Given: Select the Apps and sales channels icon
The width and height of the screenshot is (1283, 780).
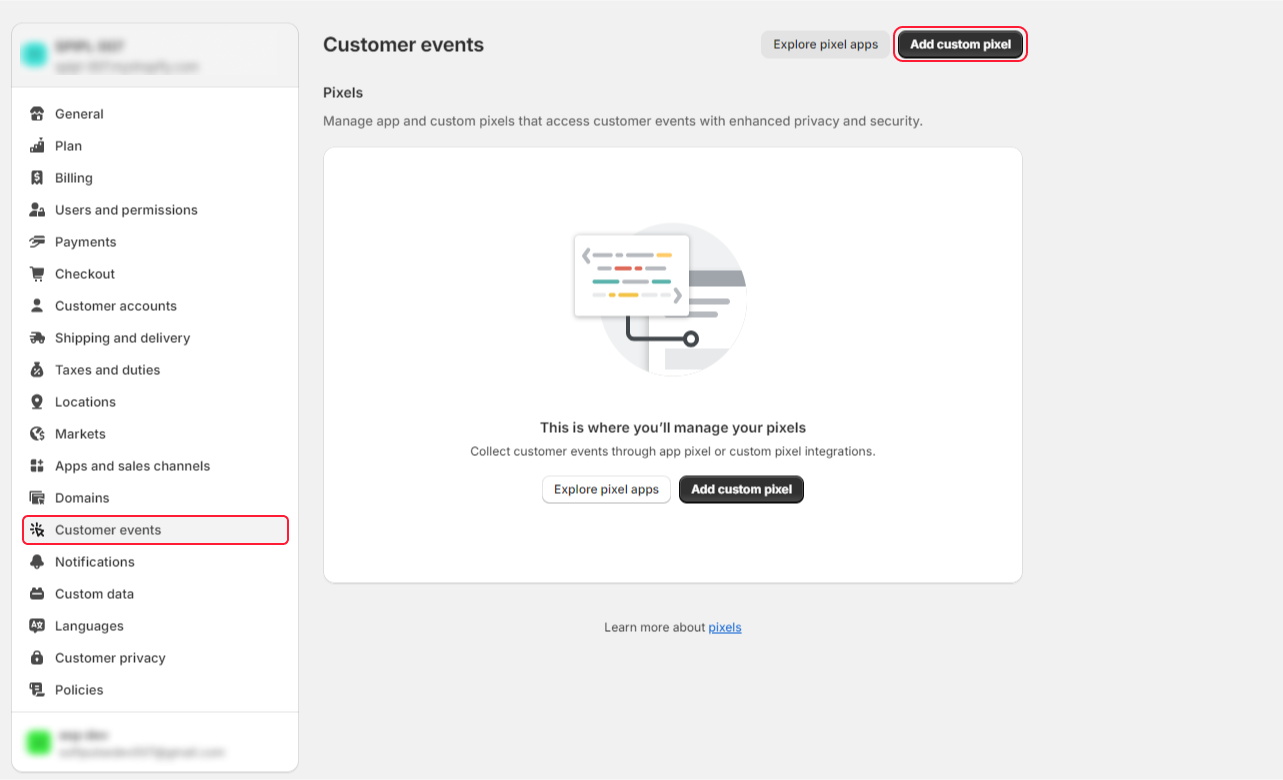Looking at the screenshot, I should (x=38, y=465).
